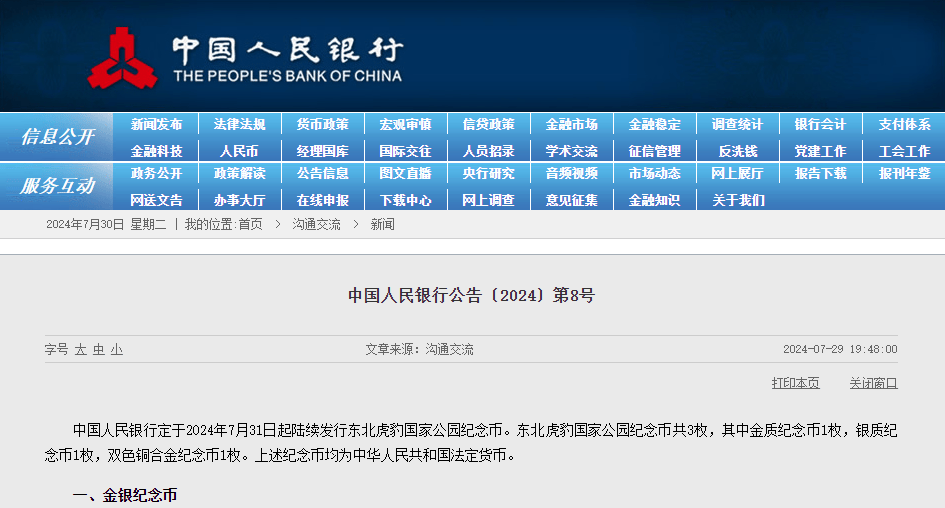945x508 pixels.
Task: Open 法律法规 menu item
Action: pyautogui.click(x=239, y=124)
